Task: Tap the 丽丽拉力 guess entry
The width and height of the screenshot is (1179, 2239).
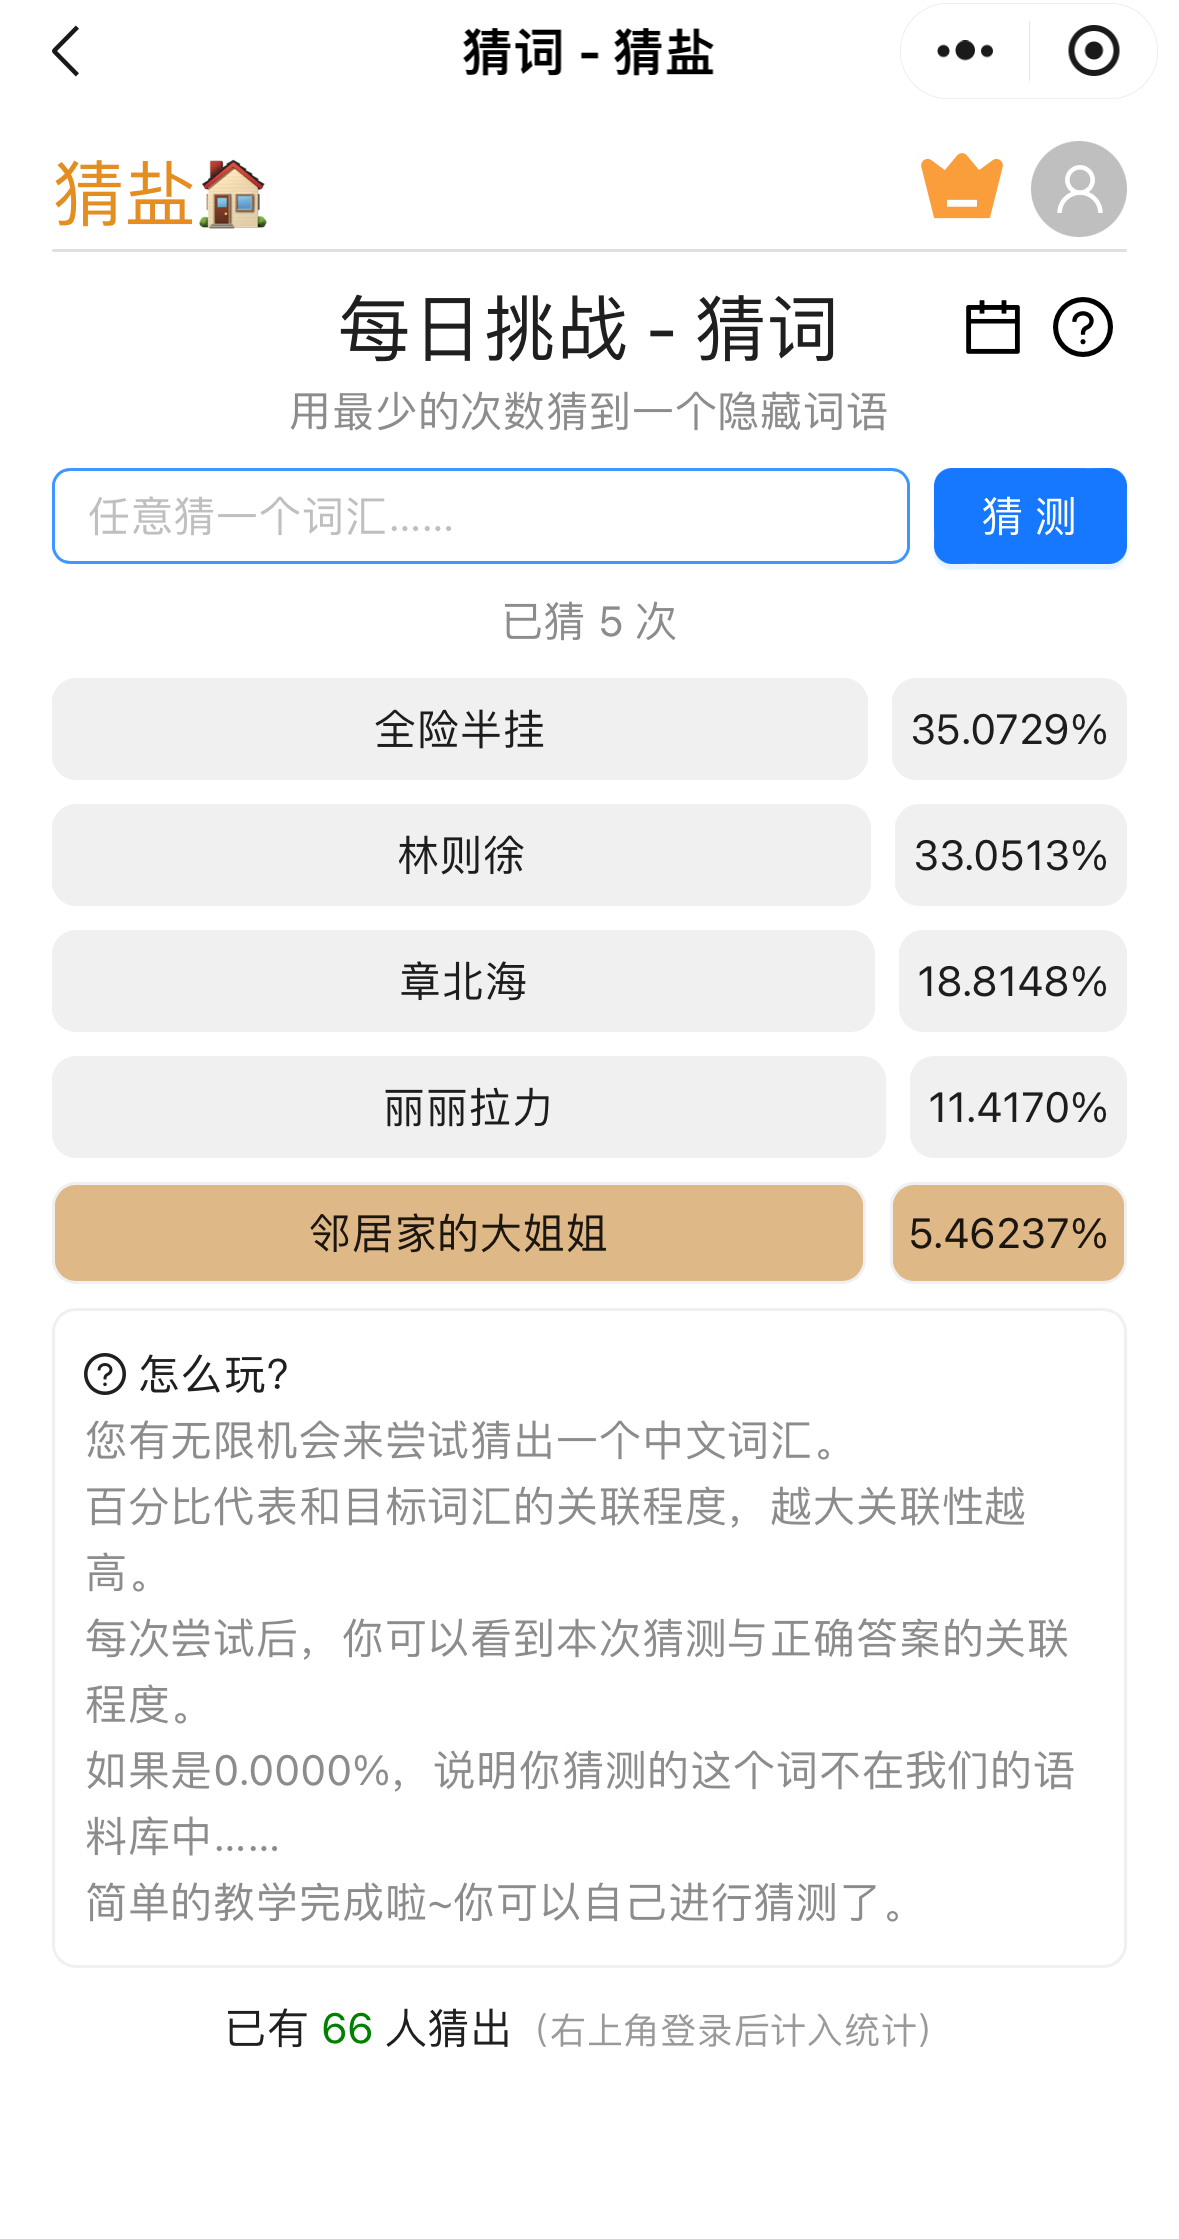Action: pos(468,1107)
